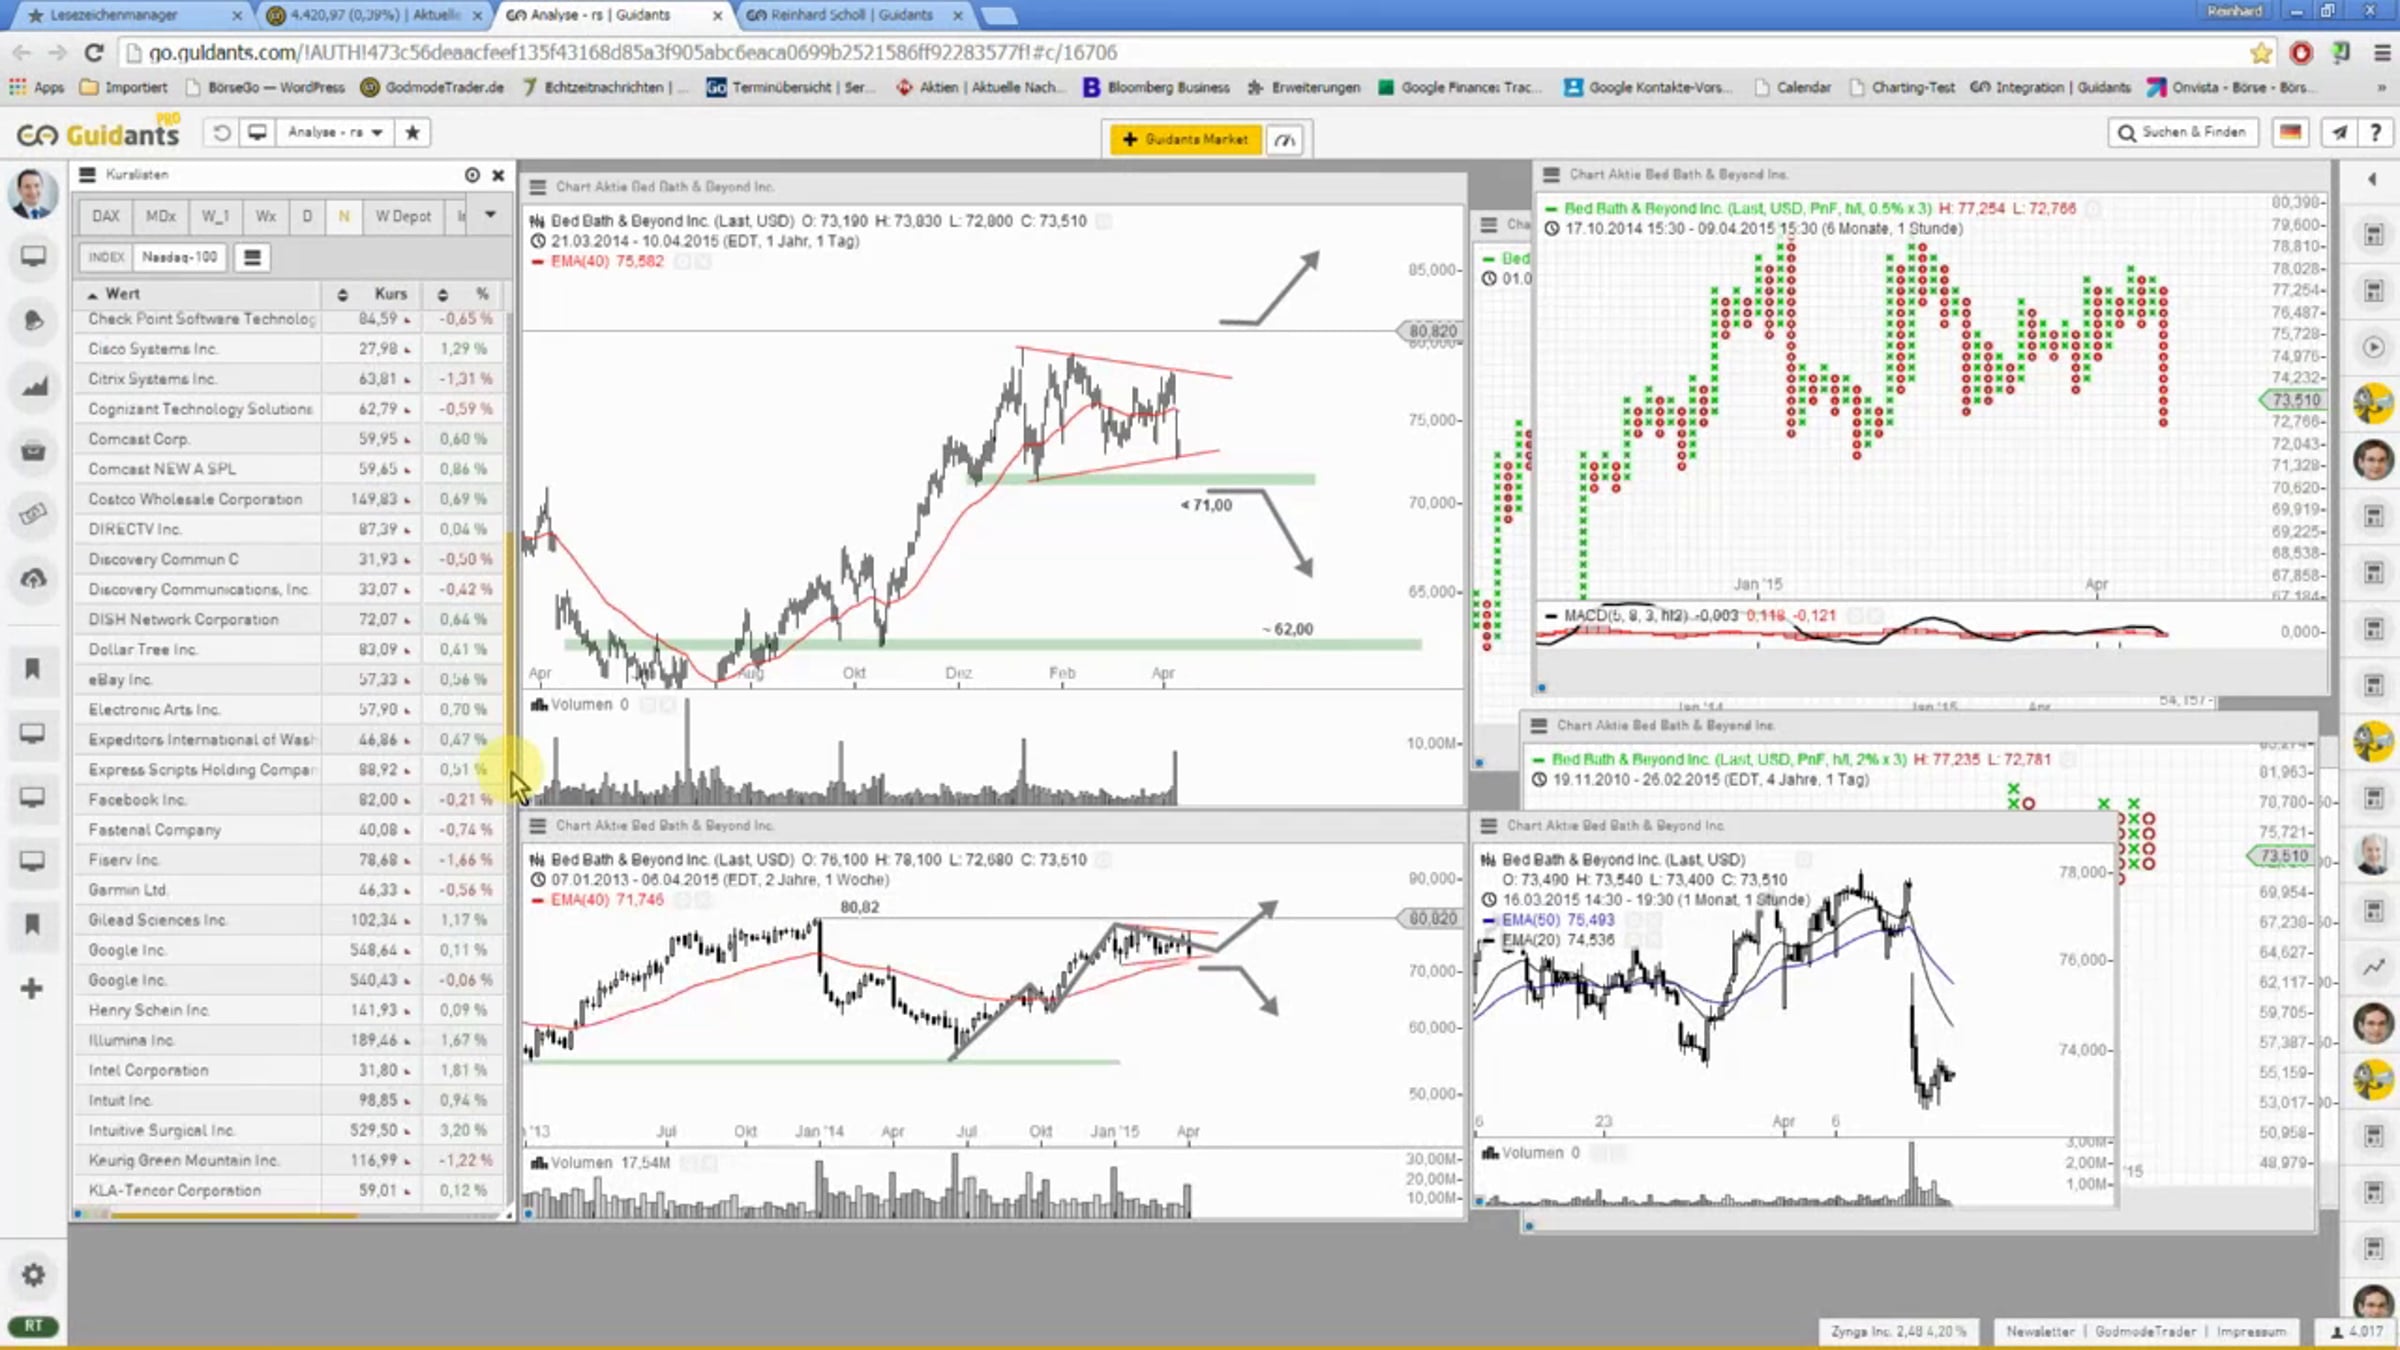Select the W_1 tab in Kurslisten
Viewport: 2400px width, 1350px height.
tap(215, 216)
